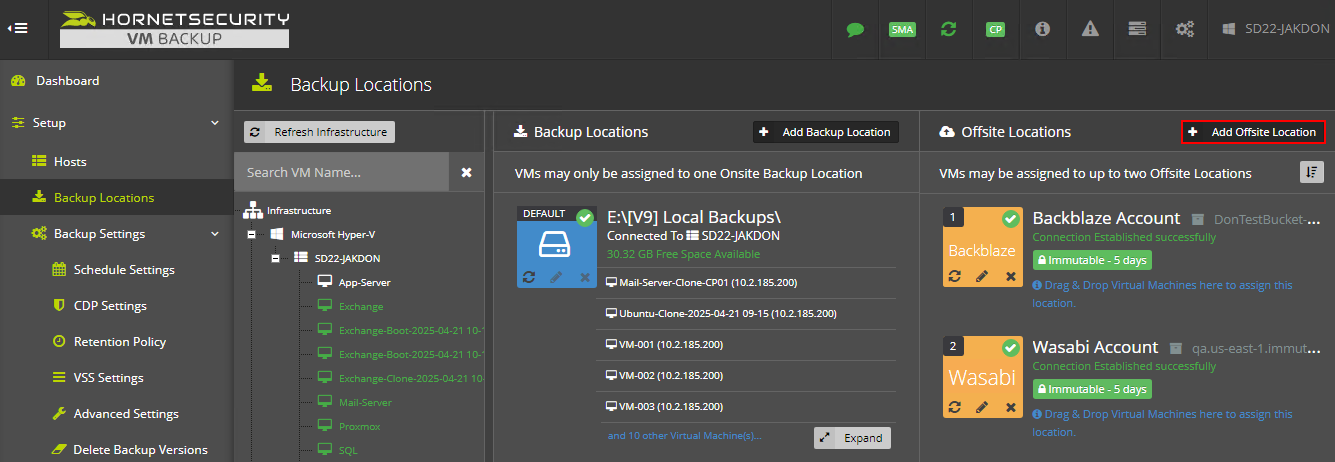
Task: Open the SD22-JAKDON account menu
Action: 1277,29
